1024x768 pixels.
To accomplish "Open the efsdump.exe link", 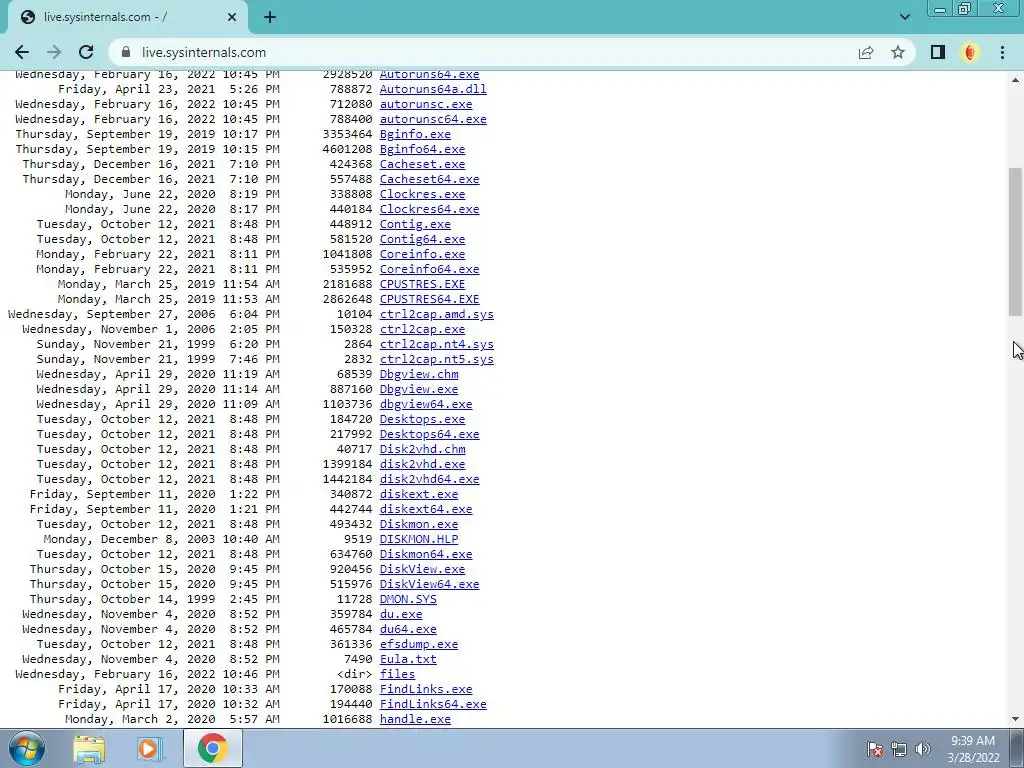I will tap(419, 645).
